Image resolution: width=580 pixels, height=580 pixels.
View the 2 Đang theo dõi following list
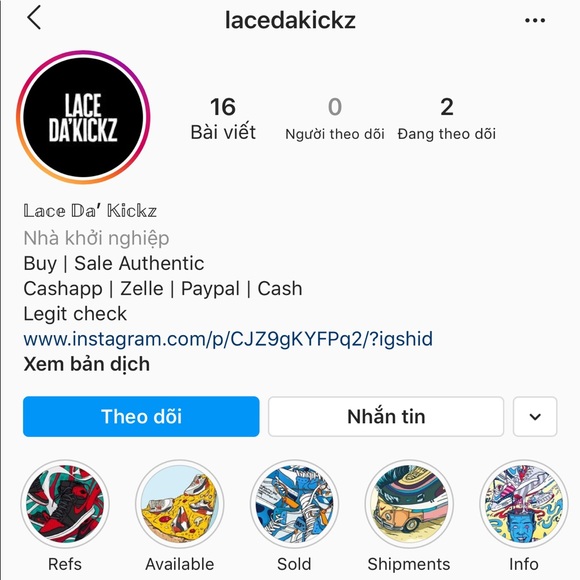447,118
